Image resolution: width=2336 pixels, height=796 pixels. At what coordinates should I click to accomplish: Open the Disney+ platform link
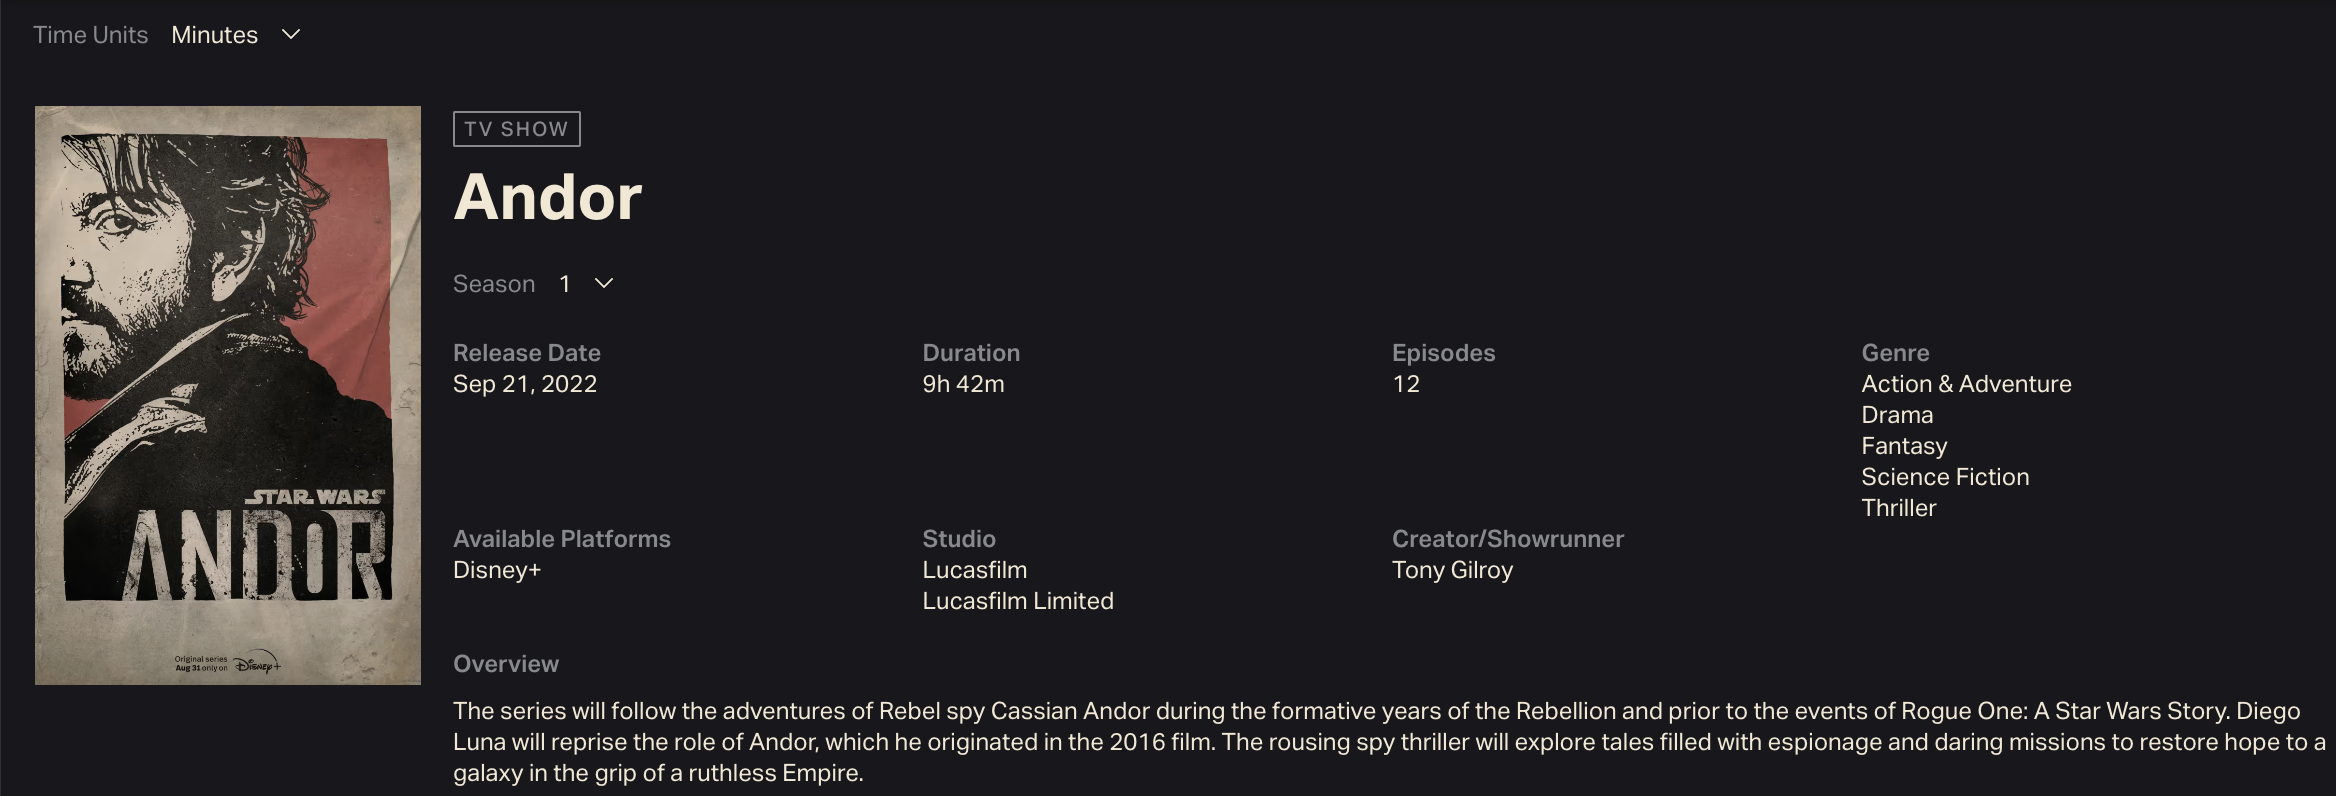(x=496, y=570)
